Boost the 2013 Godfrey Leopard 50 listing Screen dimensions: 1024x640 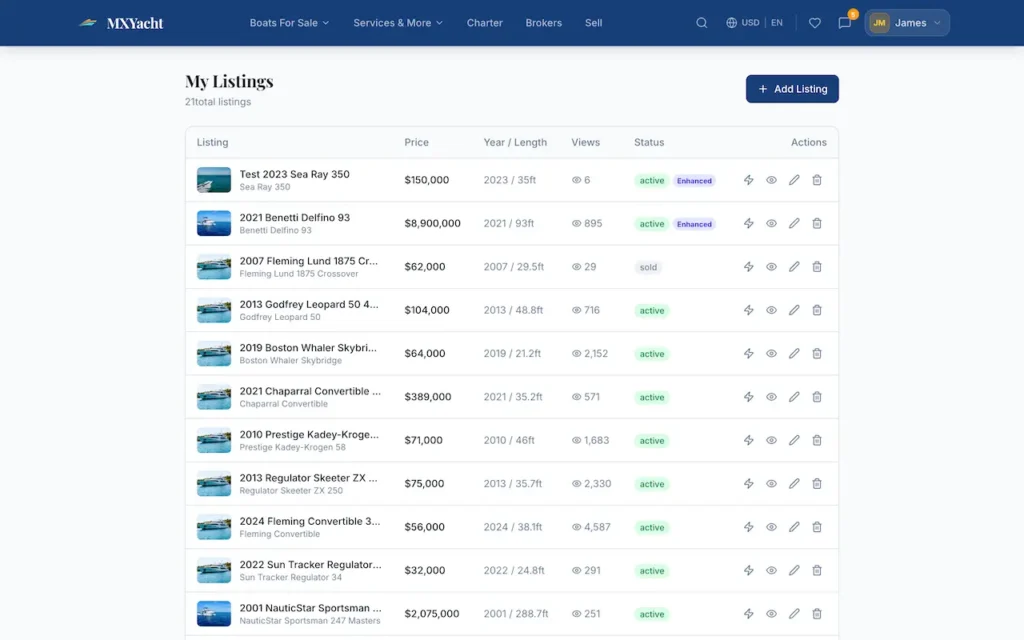[748, 310]
